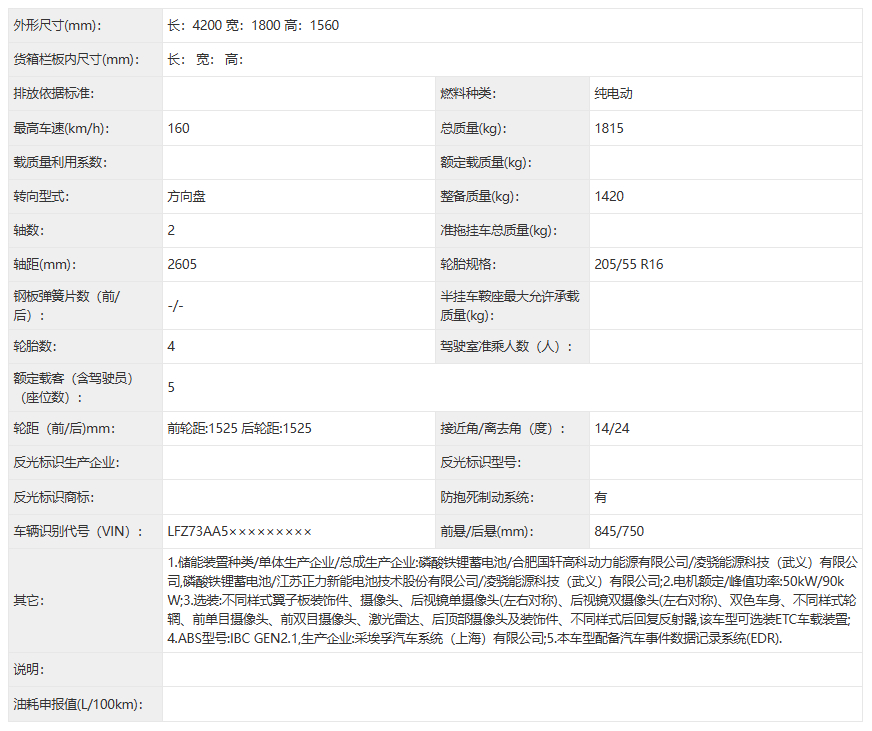Click the 轮胎数 label

click(x=35, y=346)
